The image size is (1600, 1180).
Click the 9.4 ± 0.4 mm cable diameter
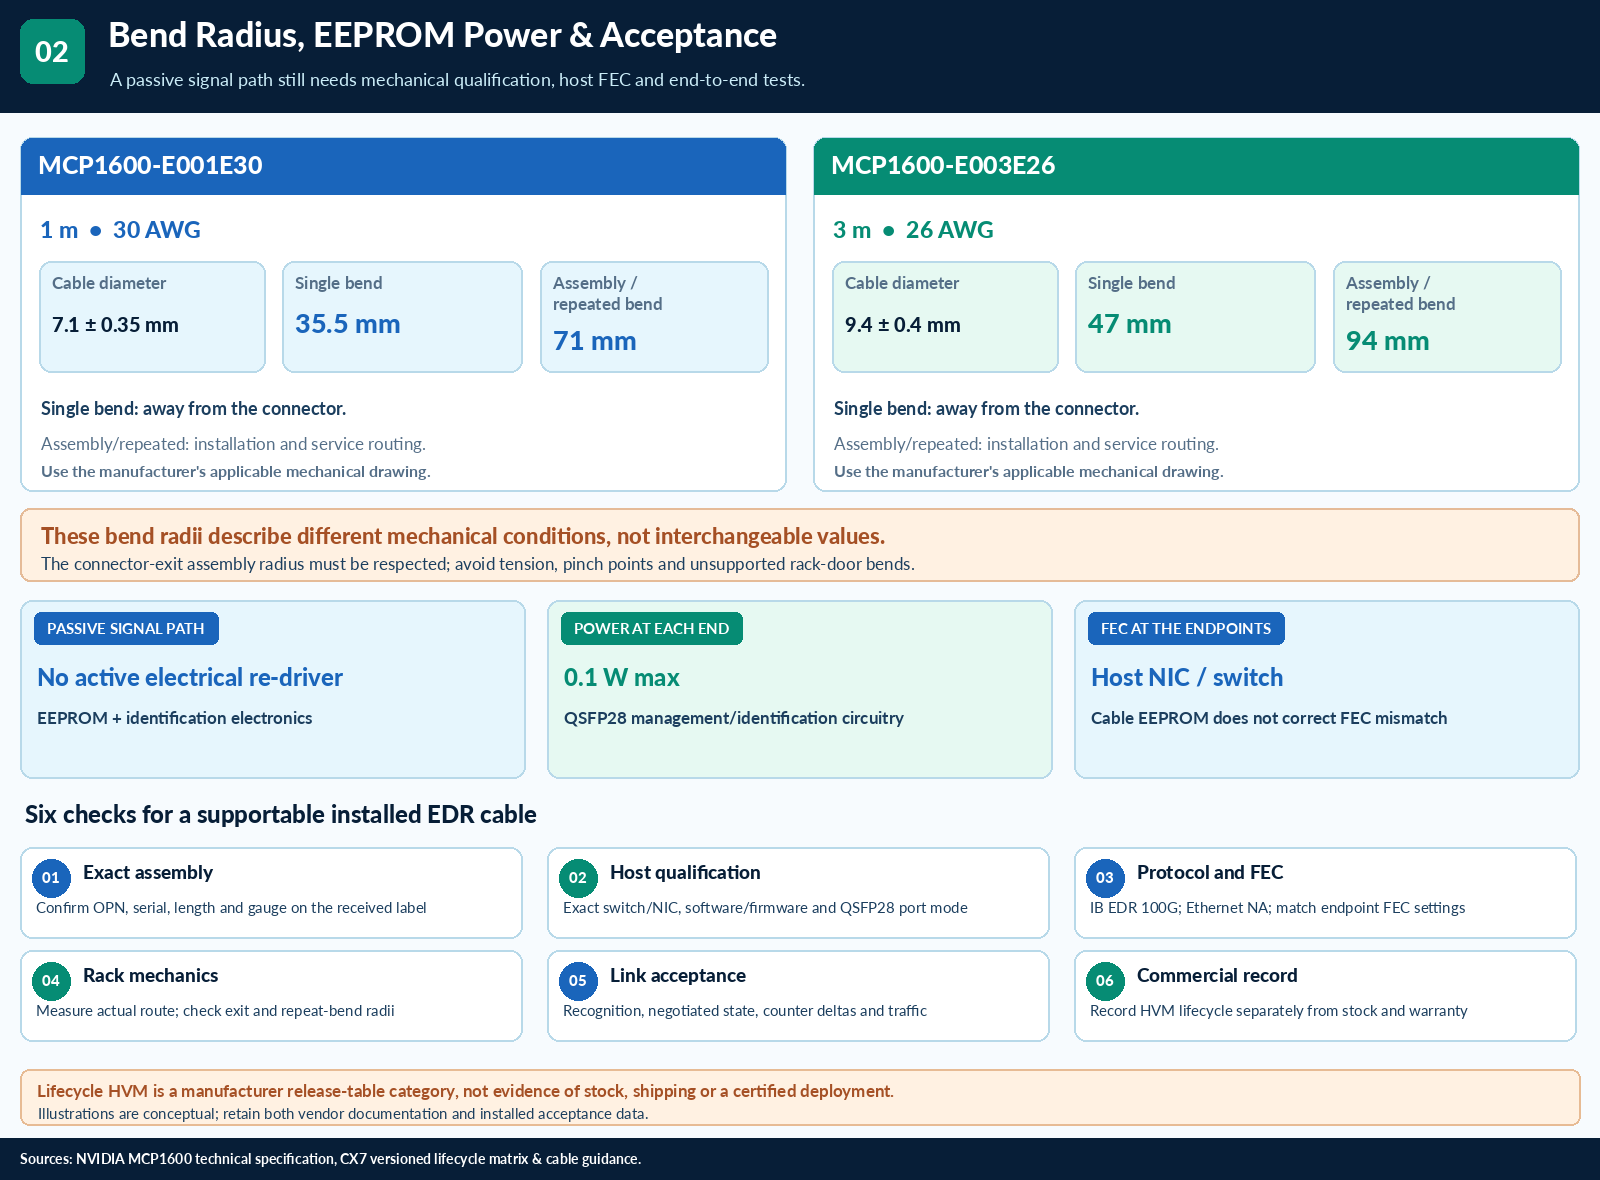[x=902, y=325]
